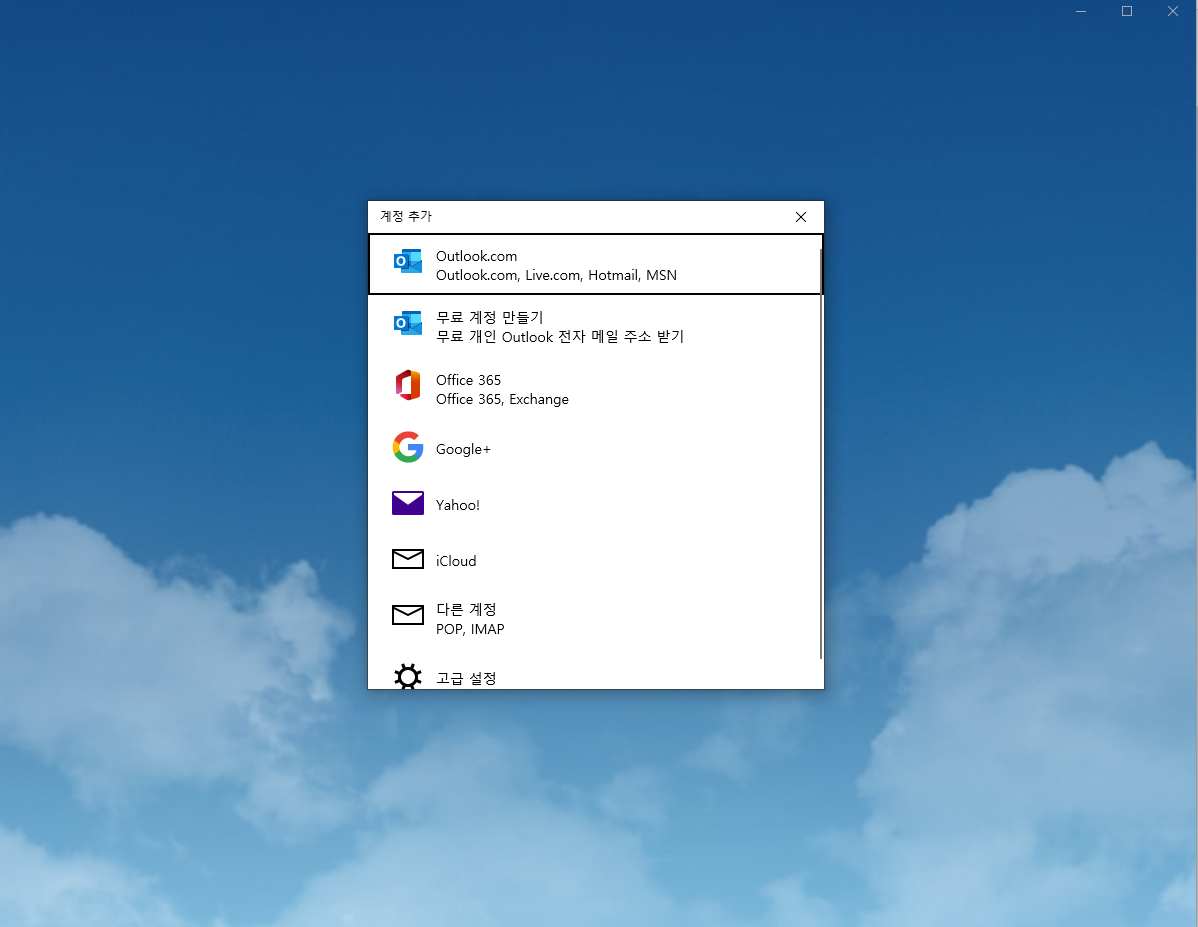The width and height of the screenshot is (1198, 927).
Task: Click the Outlook.com account icon
Action: click(407, 261)
